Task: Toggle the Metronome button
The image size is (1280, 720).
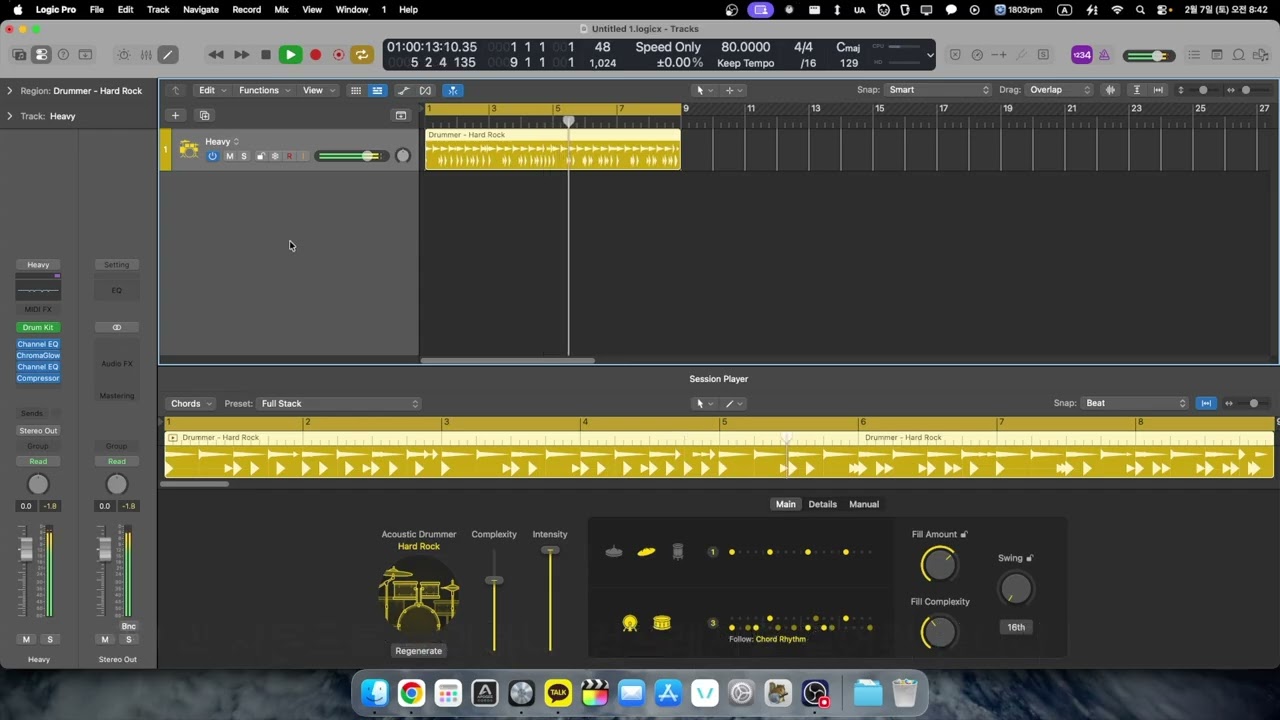Action: (x=1105, y=55)
